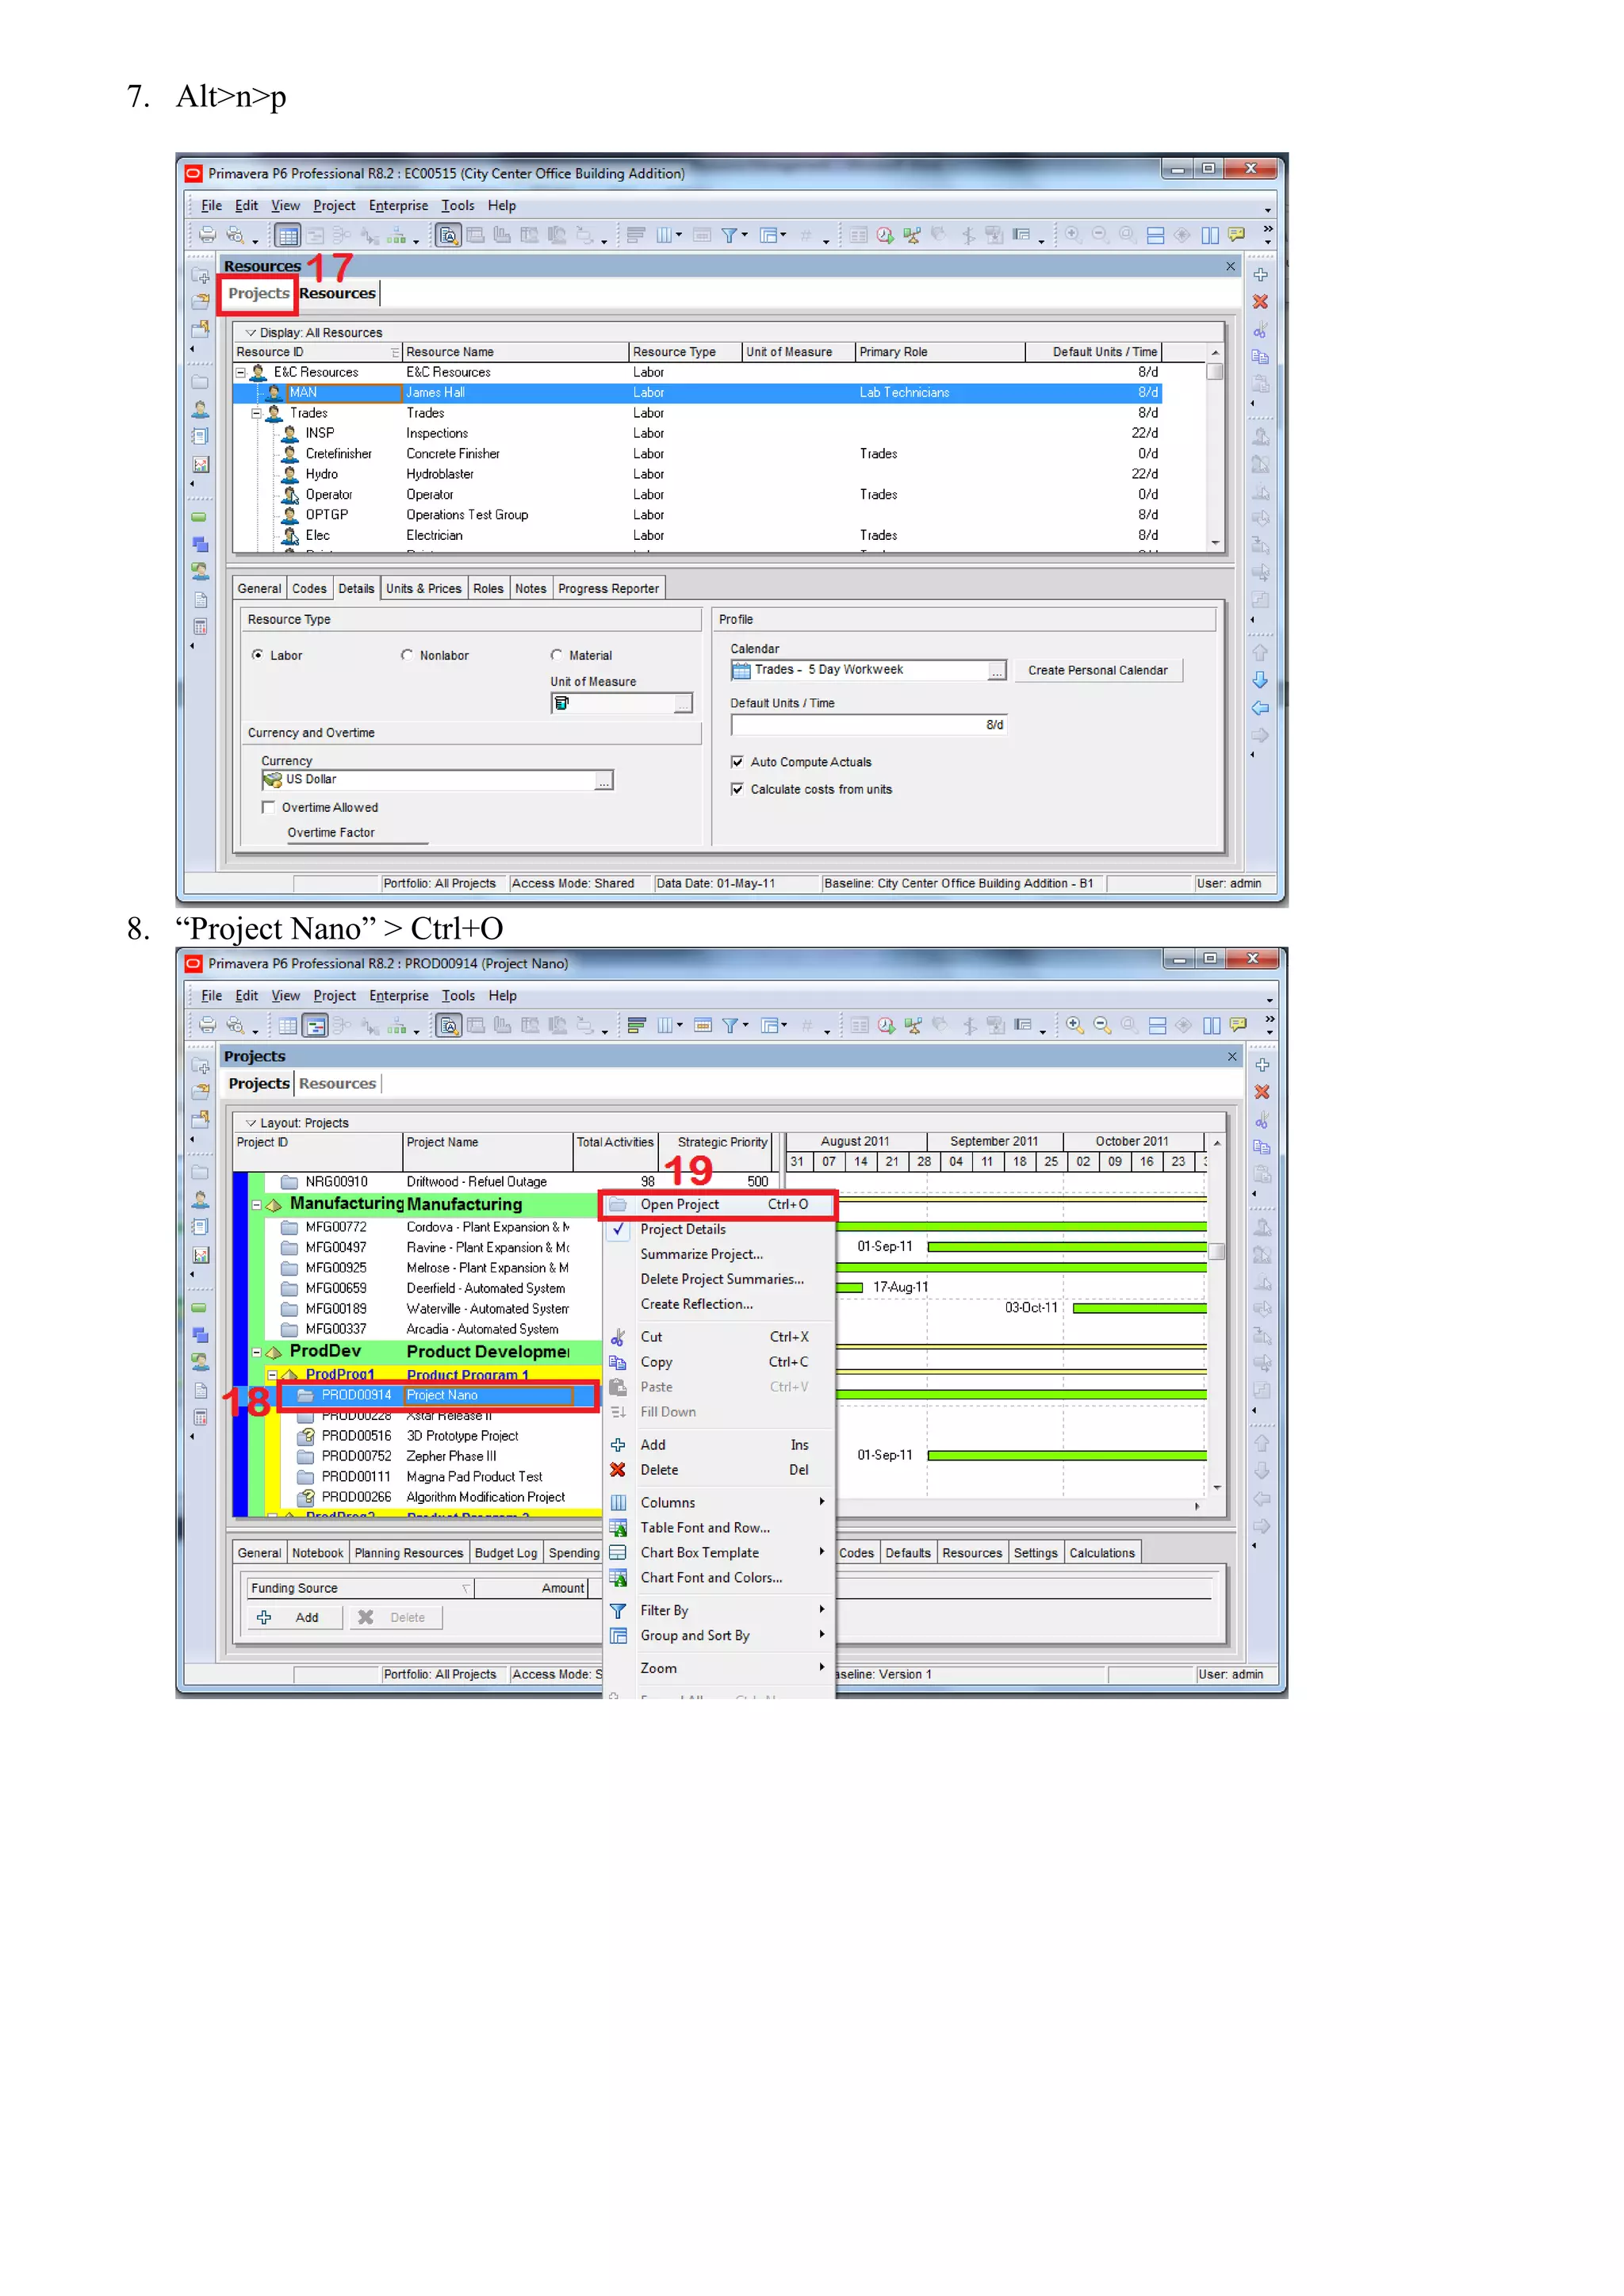Screen dimensions: 1624x2296
Task: Open the Budget Log tab in the lower window
Action: point(505,1553)
